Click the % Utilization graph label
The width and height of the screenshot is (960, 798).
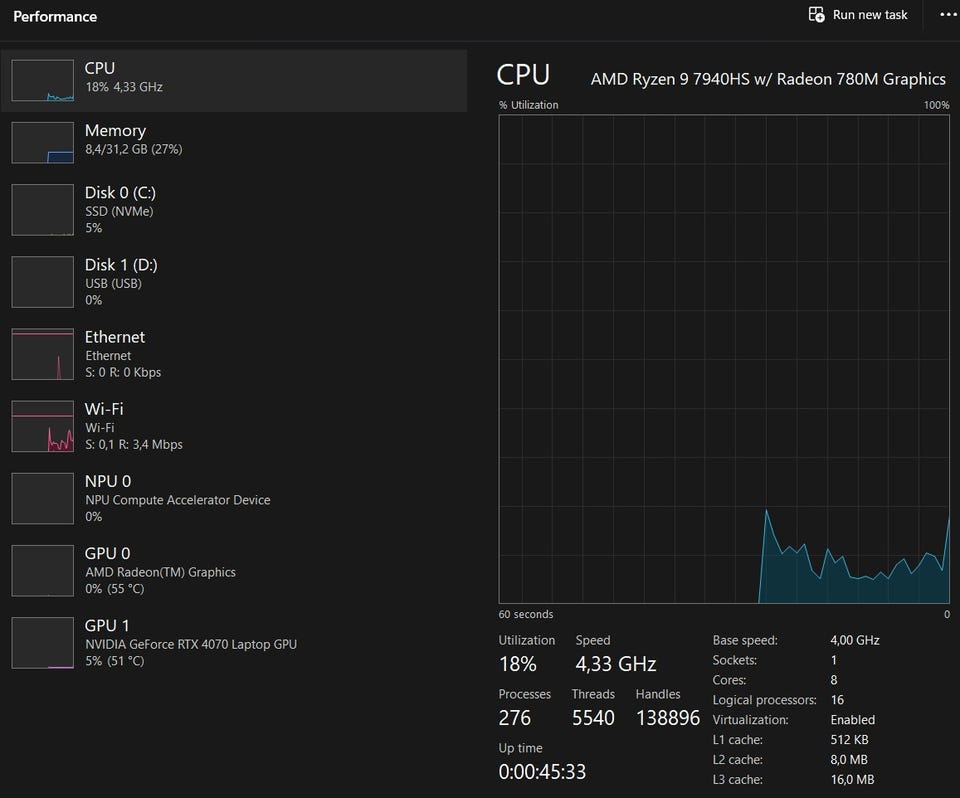click(528, 105)
